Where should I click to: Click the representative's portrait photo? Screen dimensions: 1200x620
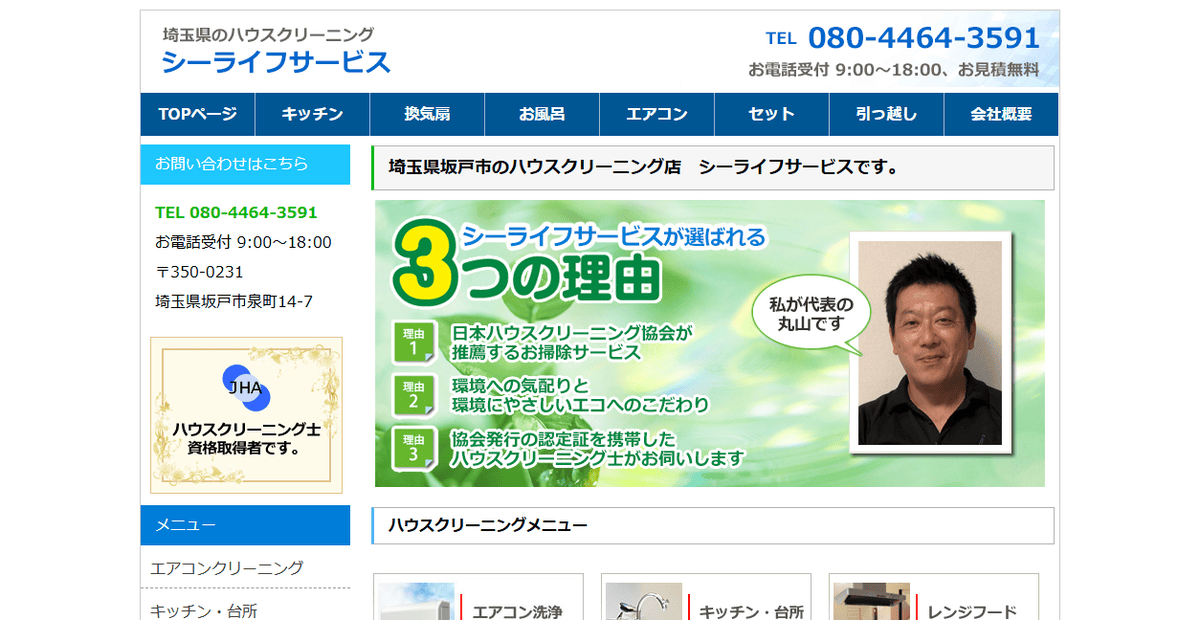tap(930, 342)
